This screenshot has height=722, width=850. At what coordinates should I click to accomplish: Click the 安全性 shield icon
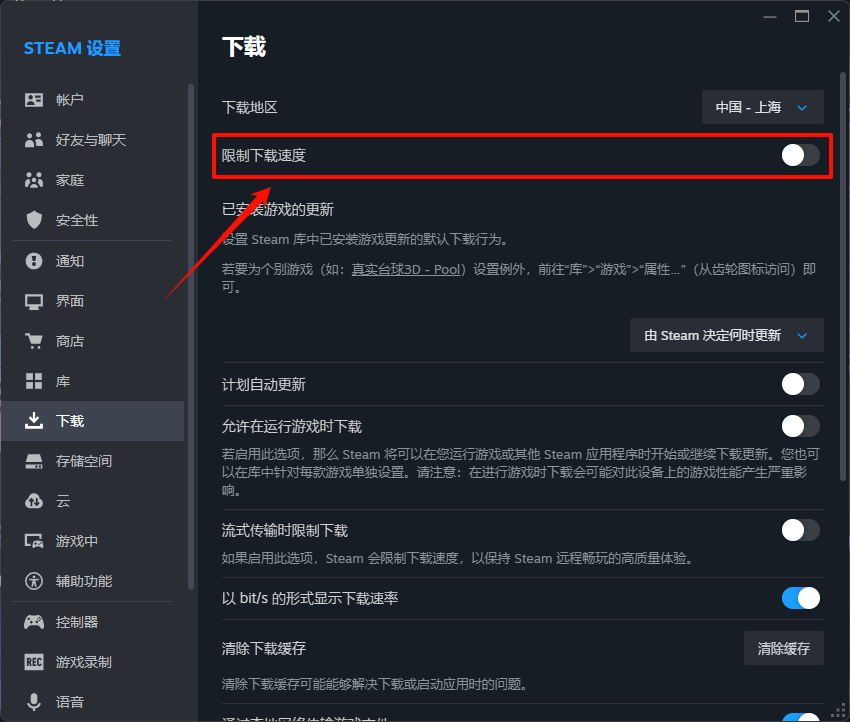coord(34,220)
